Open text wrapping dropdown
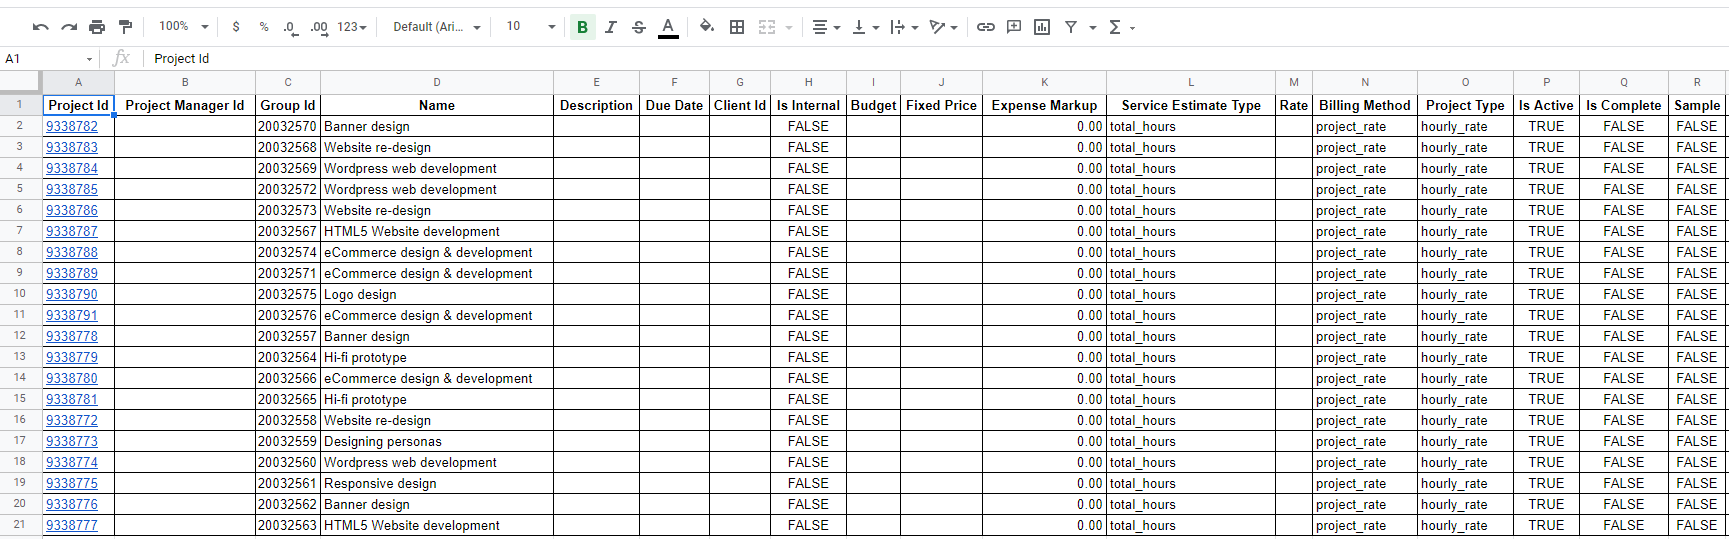The height and width of the screenshot is (539, 1729). click(x=904, y=27)
